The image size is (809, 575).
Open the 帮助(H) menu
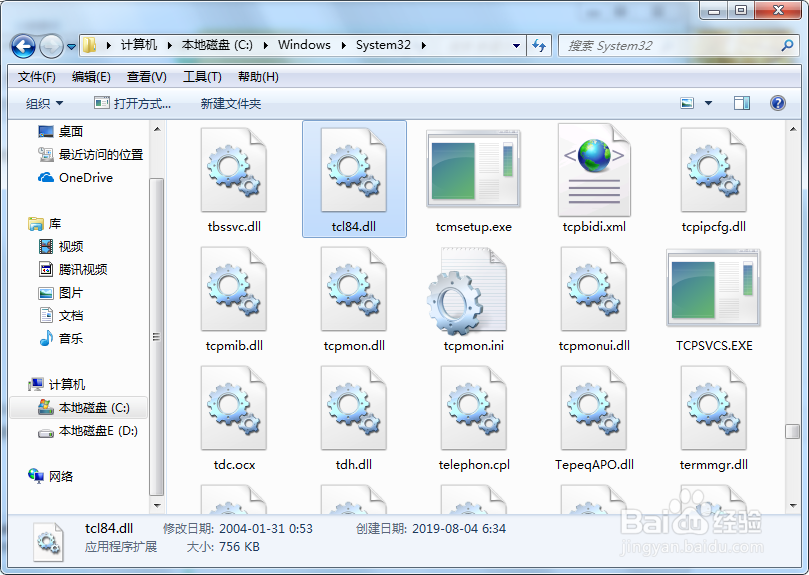[x=258, y=77]
